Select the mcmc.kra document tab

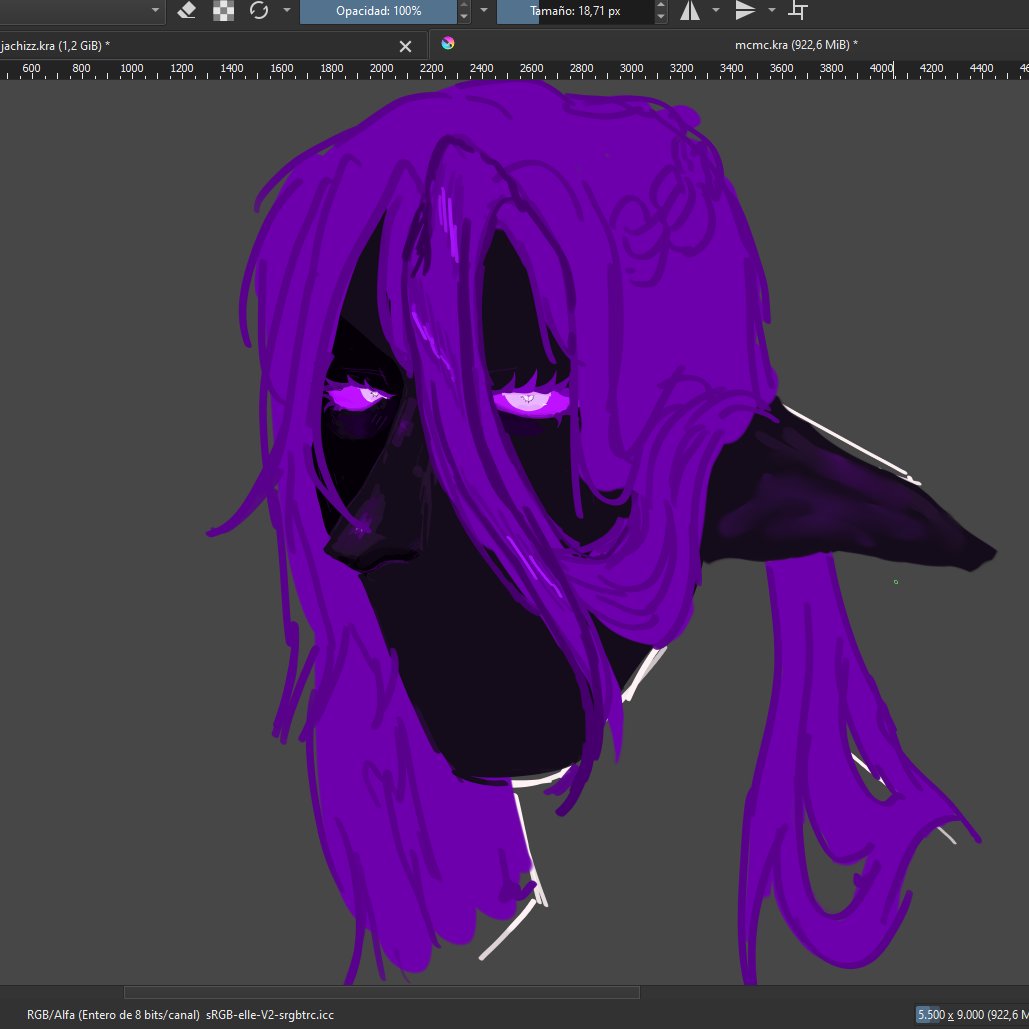[795, 45]
